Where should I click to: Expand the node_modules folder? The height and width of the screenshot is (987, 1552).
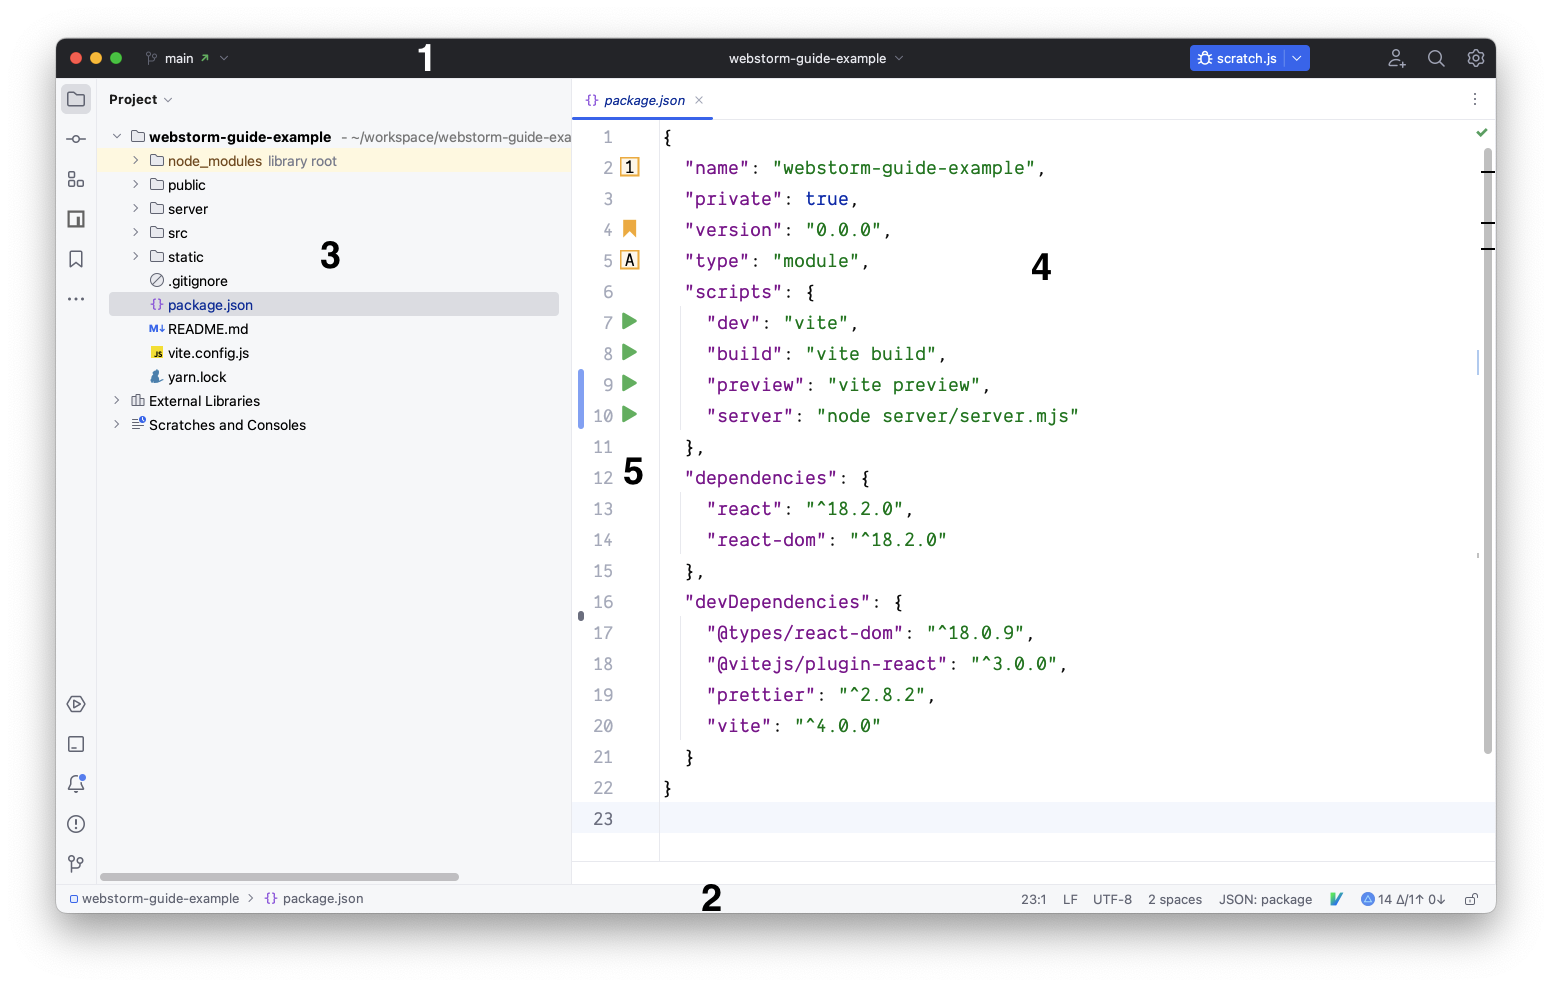136,160
